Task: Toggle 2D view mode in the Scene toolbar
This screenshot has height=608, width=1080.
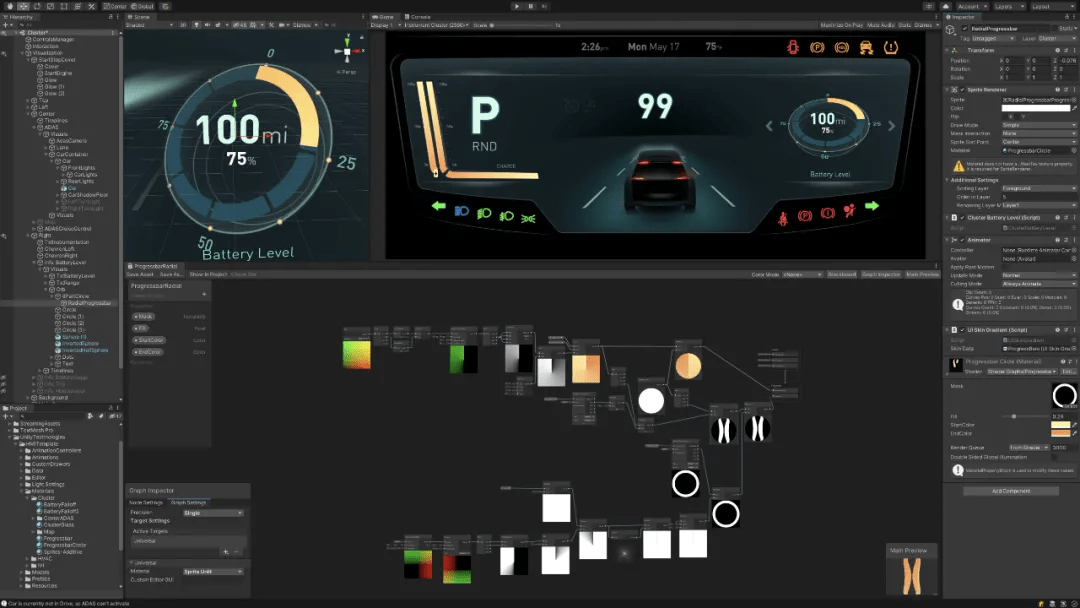Action: pyautogui.click(x=184, y=25)
